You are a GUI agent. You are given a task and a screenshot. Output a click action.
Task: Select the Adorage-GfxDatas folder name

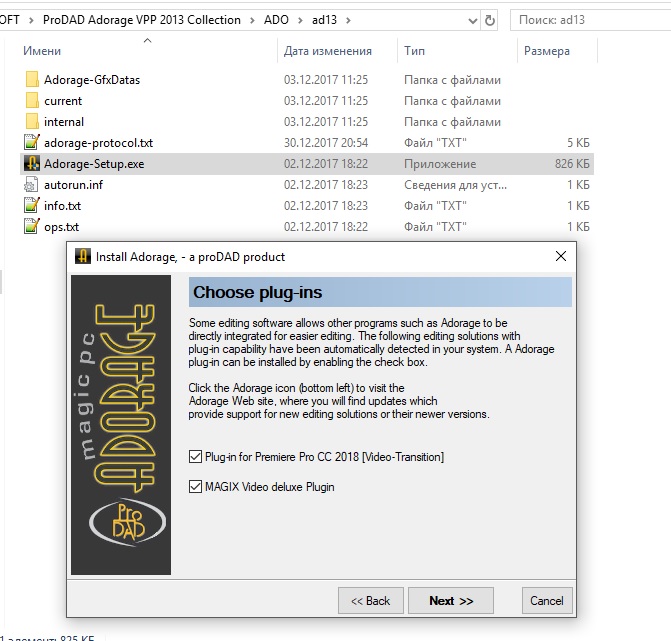click(x=92, y=80)
